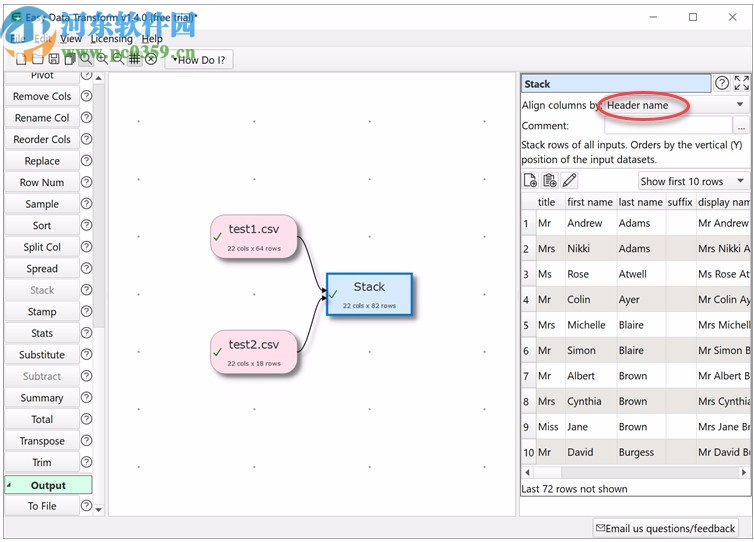Open help icon in Stack panel header

click(722, 83)
